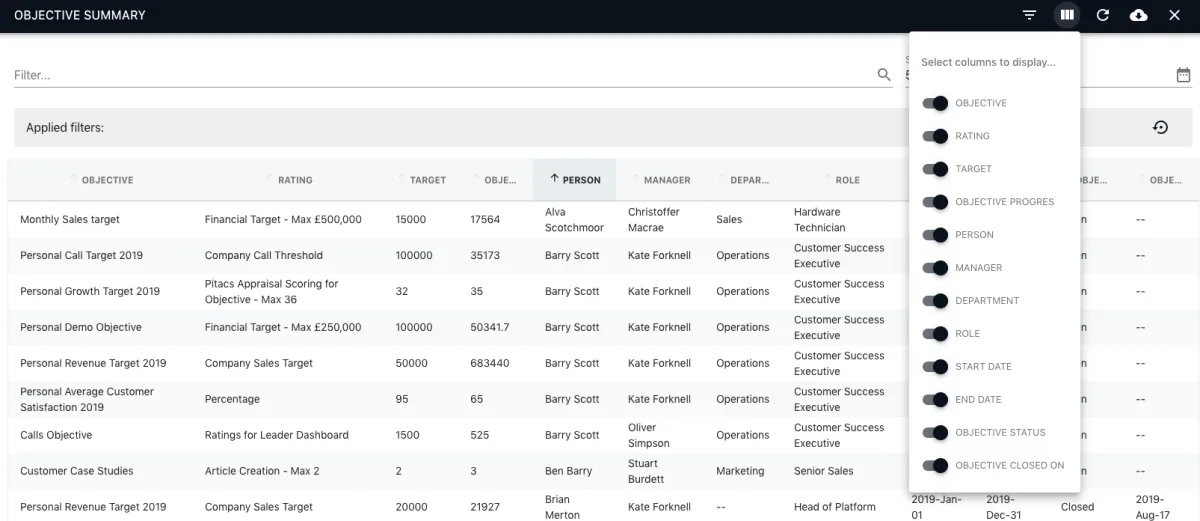The width and height of the screenshot is (1200, 521).
Task: Click 'Oliver Simpson' manager cell
Action: [x=649, y=435]
